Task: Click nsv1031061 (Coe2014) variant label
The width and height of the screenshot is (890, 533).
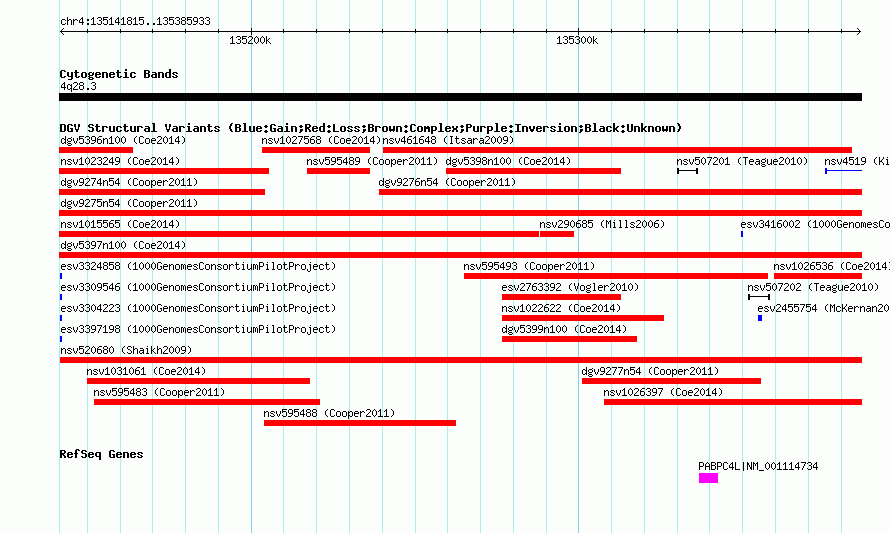Action: point(146,371)
